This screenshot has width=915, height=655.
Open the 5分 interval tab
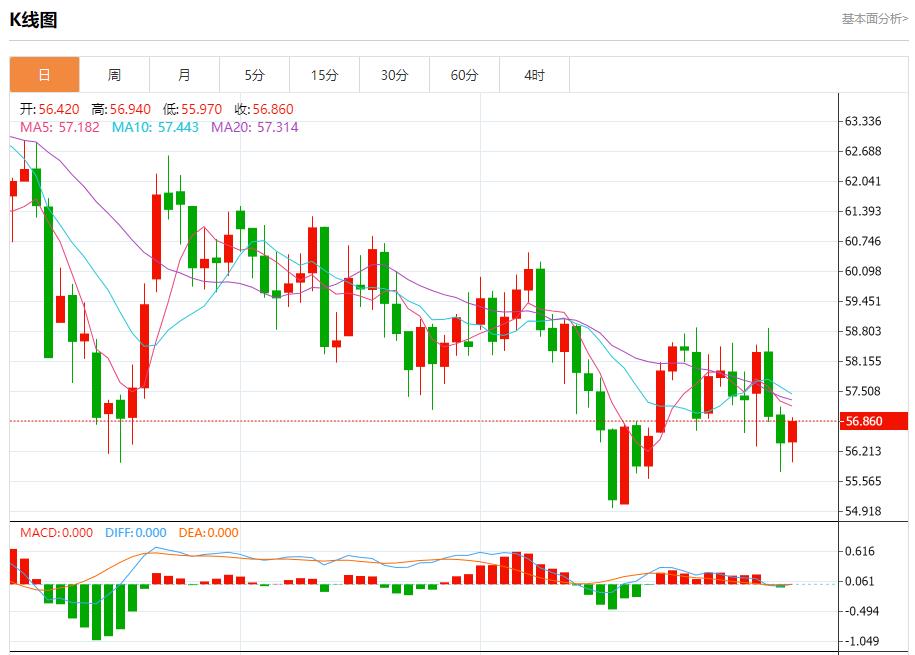click(254, 75)
